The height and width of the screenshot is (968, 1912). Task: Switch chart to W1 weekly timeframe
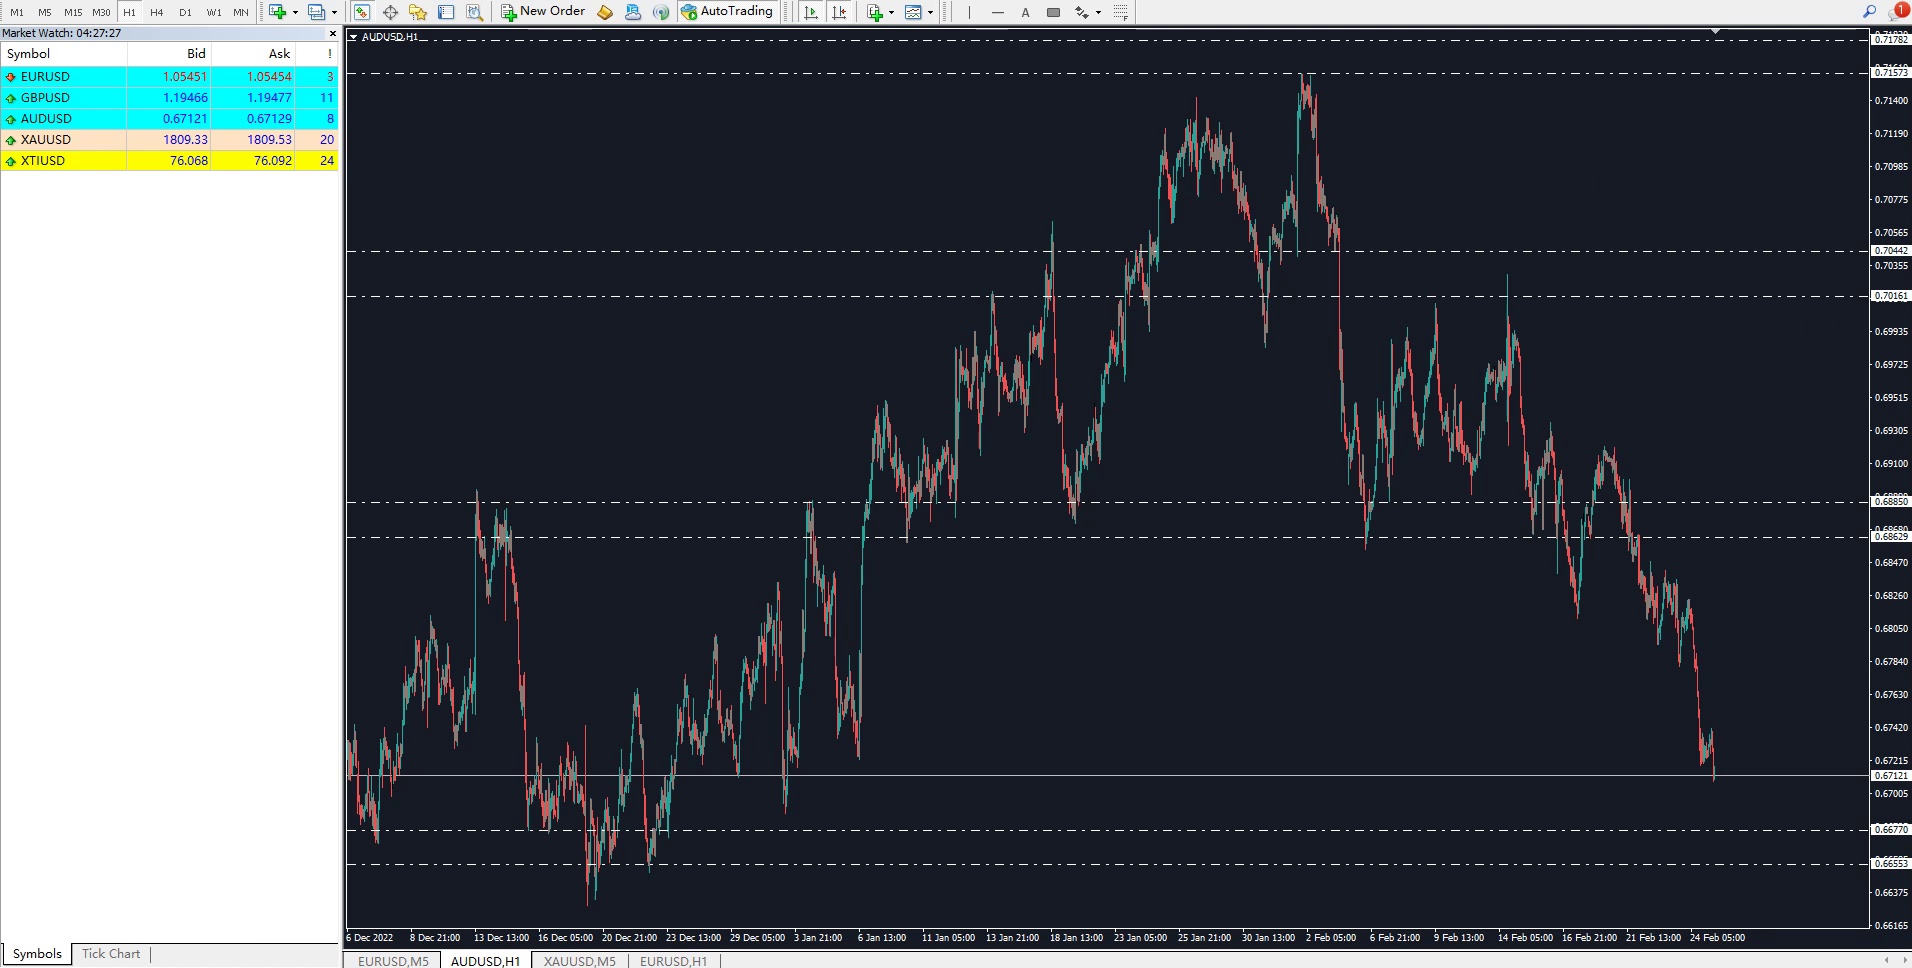point(214,12)
